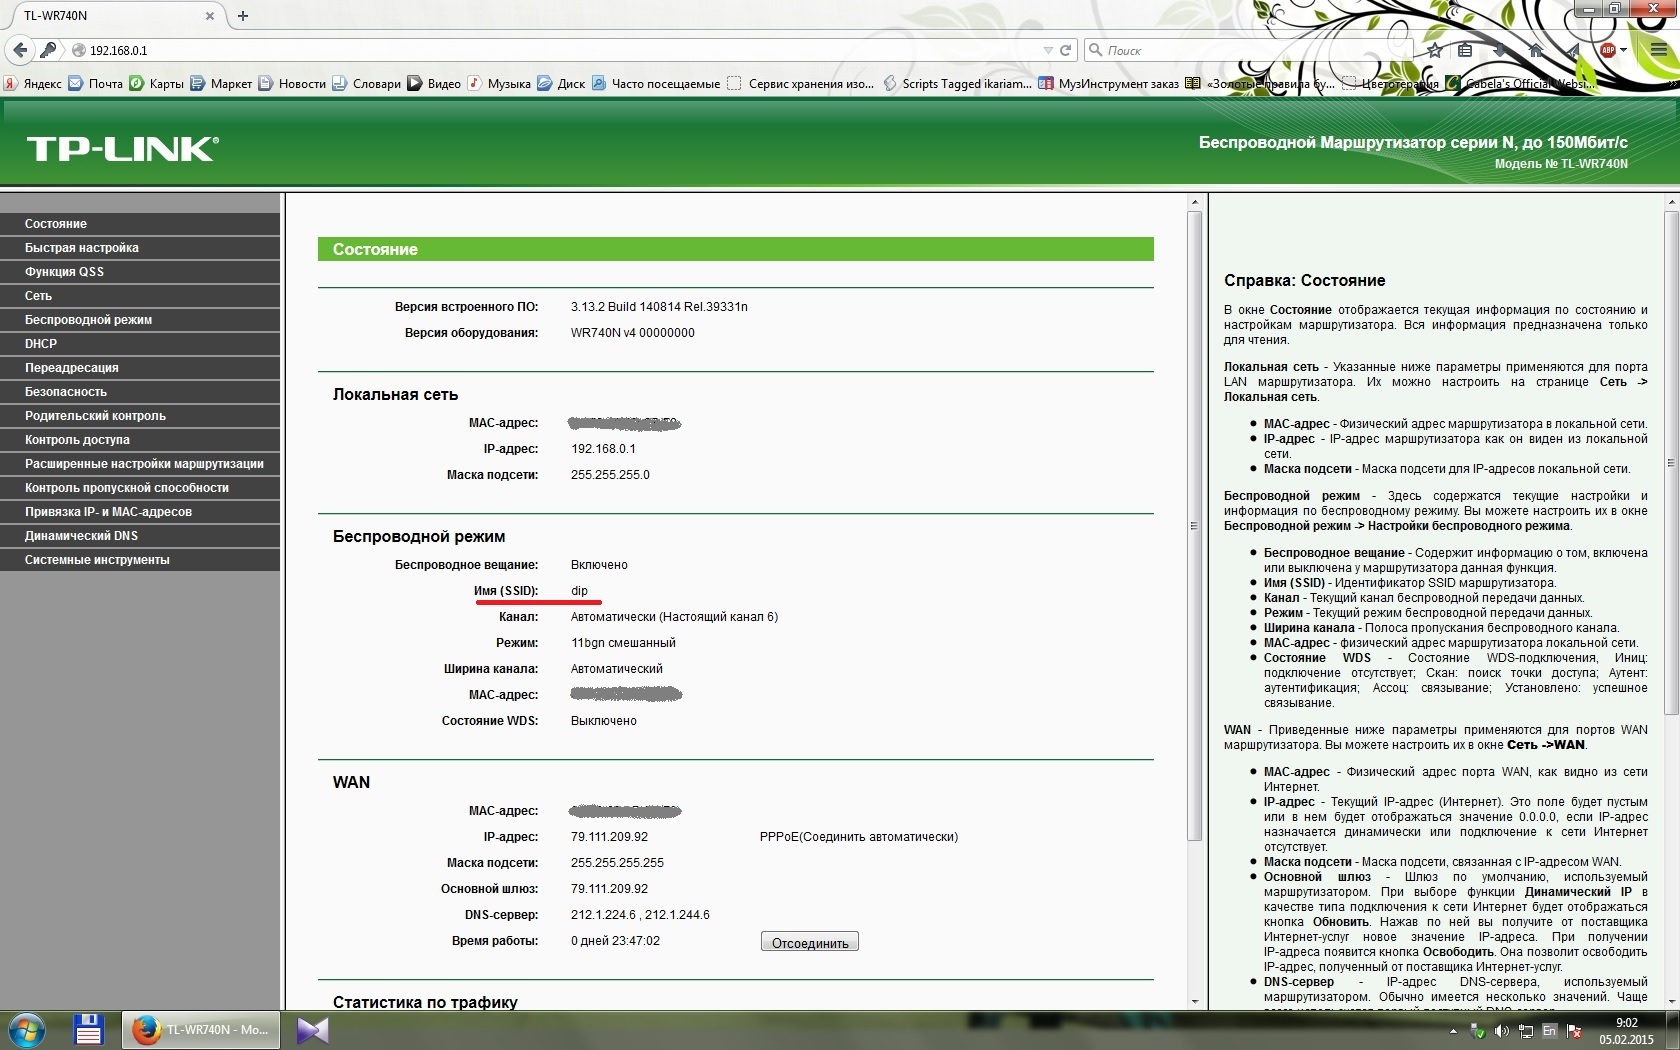
Task: Click the status page vertical scrollbar
Action: 1194,525
